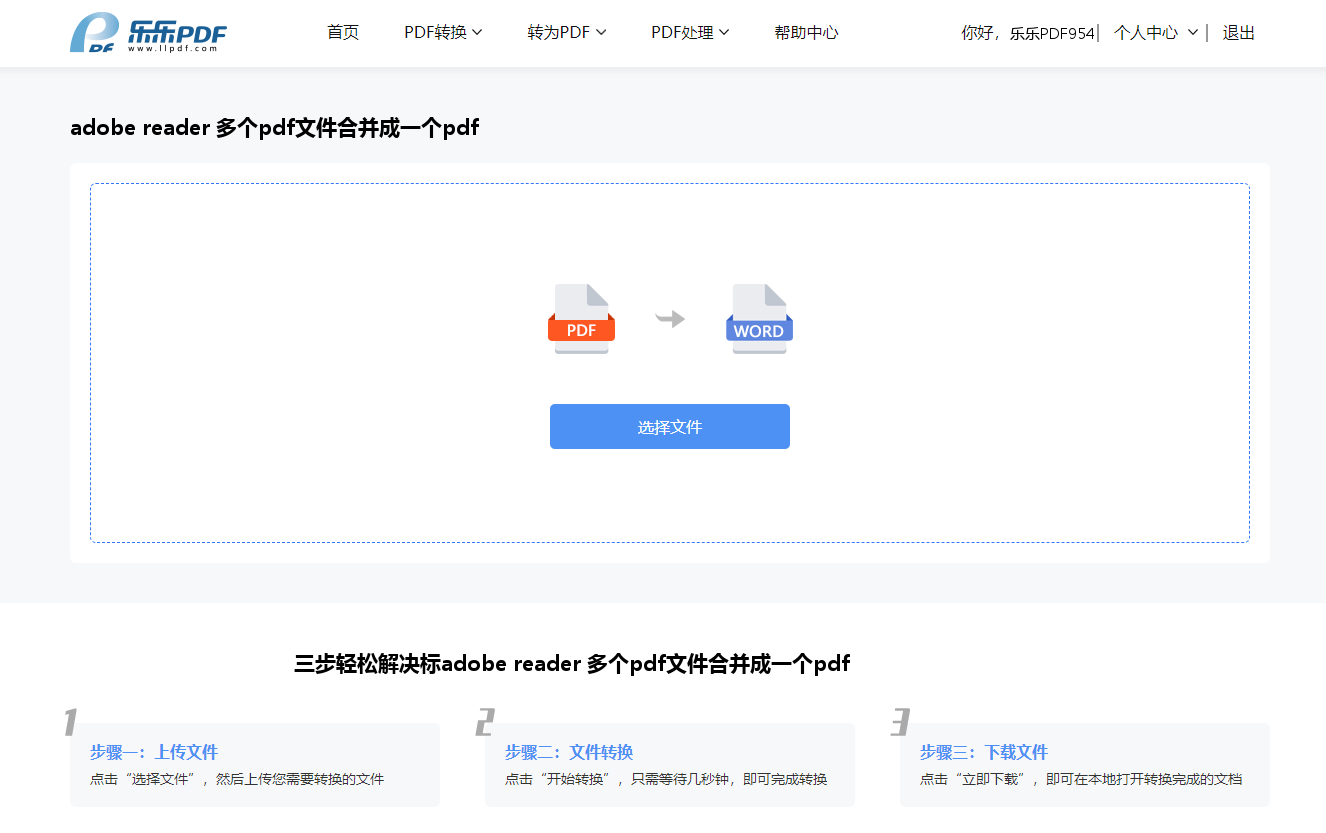Open the 帮助中心 page

[806, 33]
